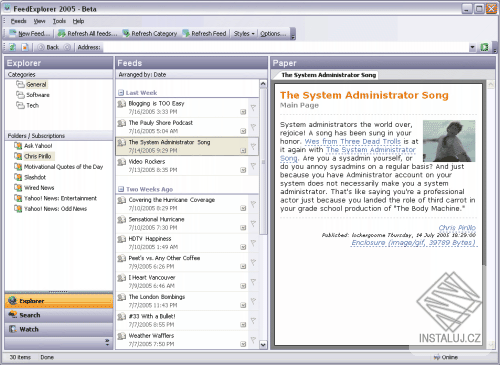The height and width of the screenshot is (365, 500).
Task: Open the HDTV Happiness item
Action: click(x=182, y=243)
